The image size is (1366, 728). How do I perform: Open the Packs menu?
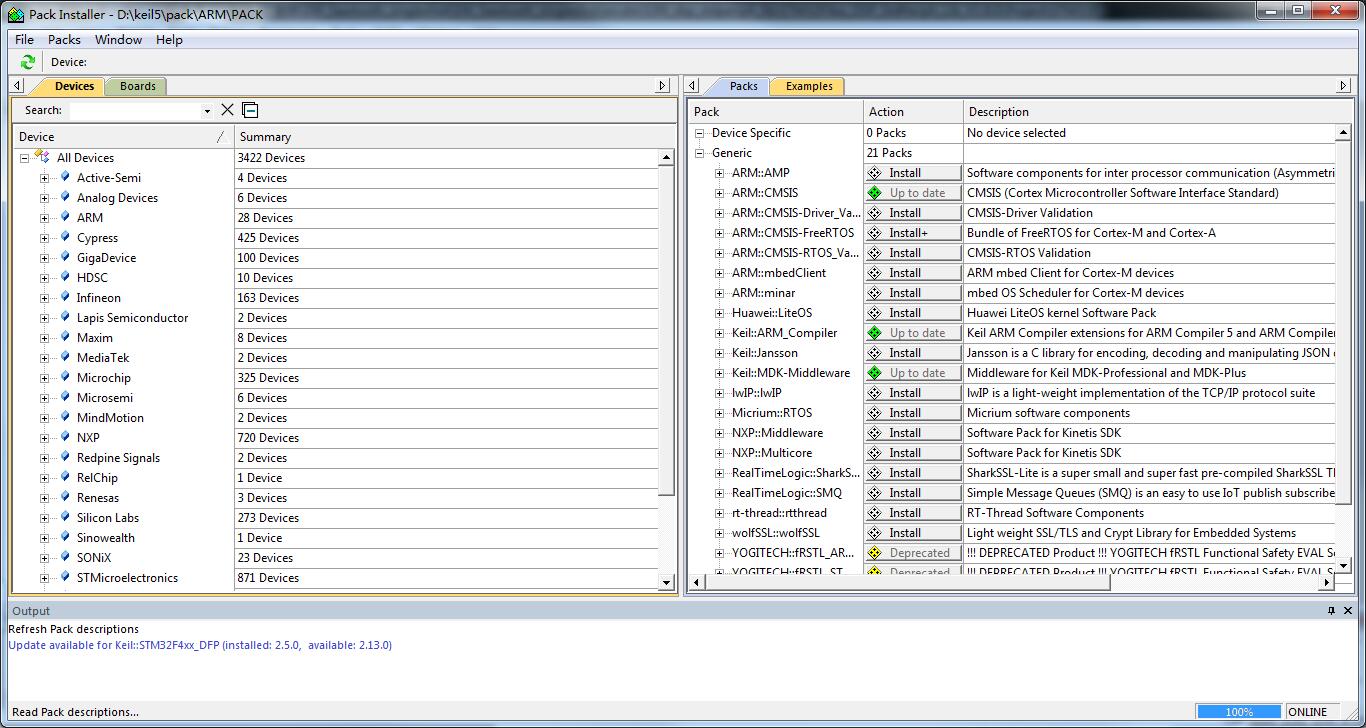64,40
